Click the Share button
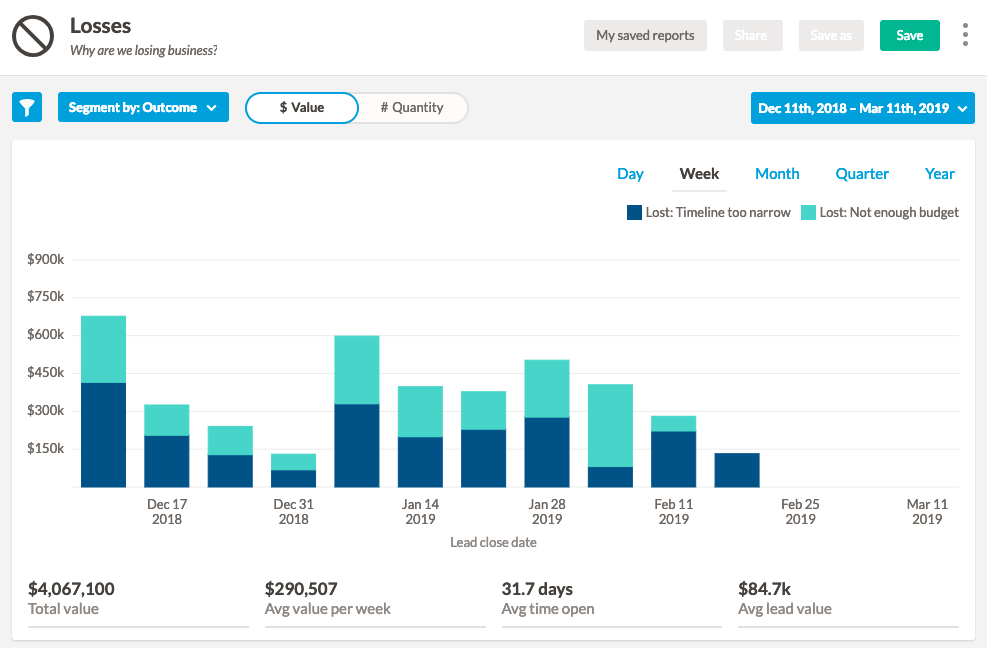Screen dimensions: 987x648 751,35
